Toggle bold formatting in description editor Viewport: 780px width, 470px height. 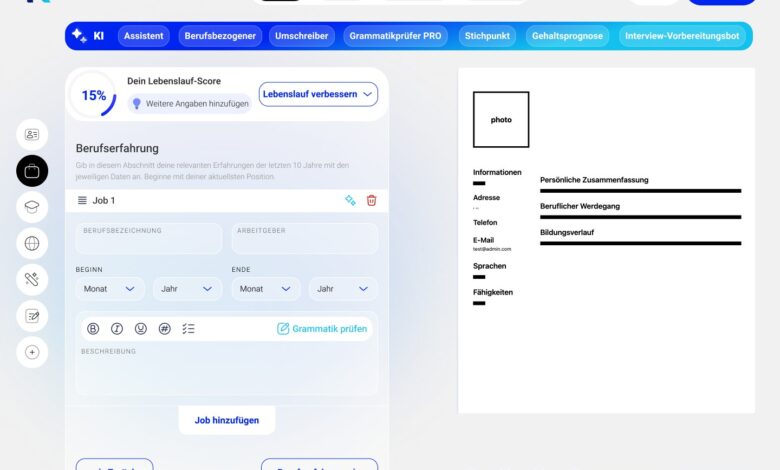[x=93, y=328]
